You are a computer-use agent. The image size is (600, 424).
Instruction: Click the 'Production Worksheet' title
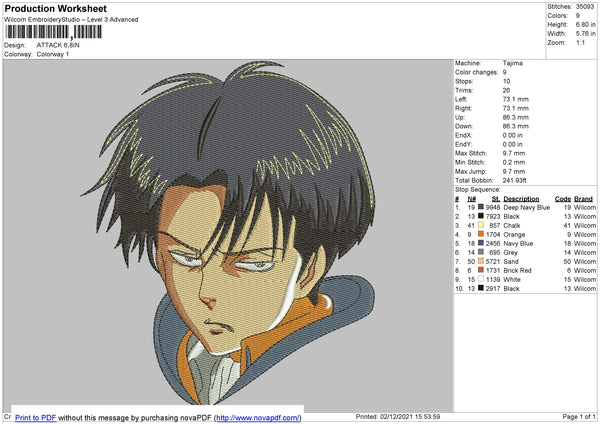coord(55,8)
